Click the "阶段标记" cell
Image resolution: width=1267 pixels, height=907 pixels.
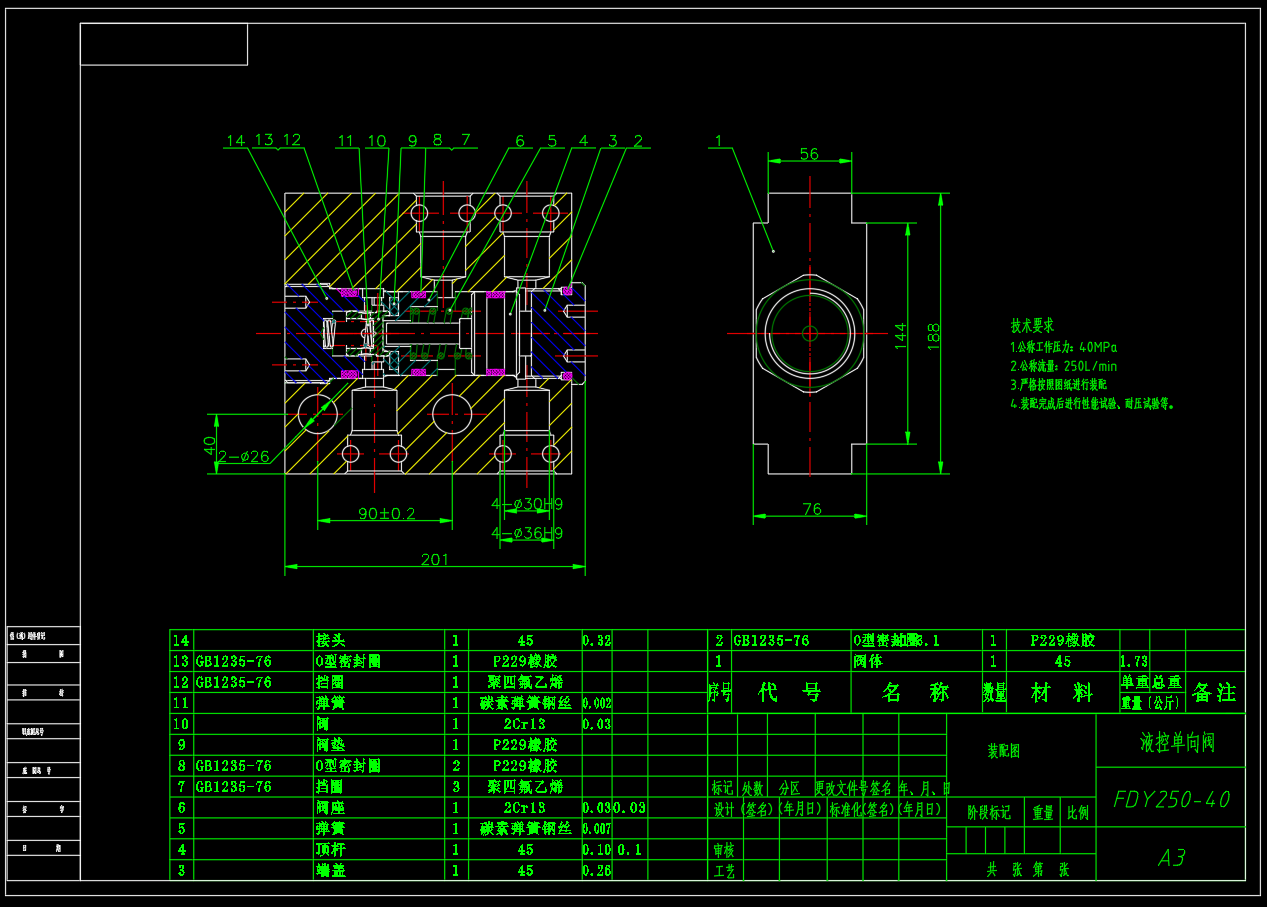[989, 813]
